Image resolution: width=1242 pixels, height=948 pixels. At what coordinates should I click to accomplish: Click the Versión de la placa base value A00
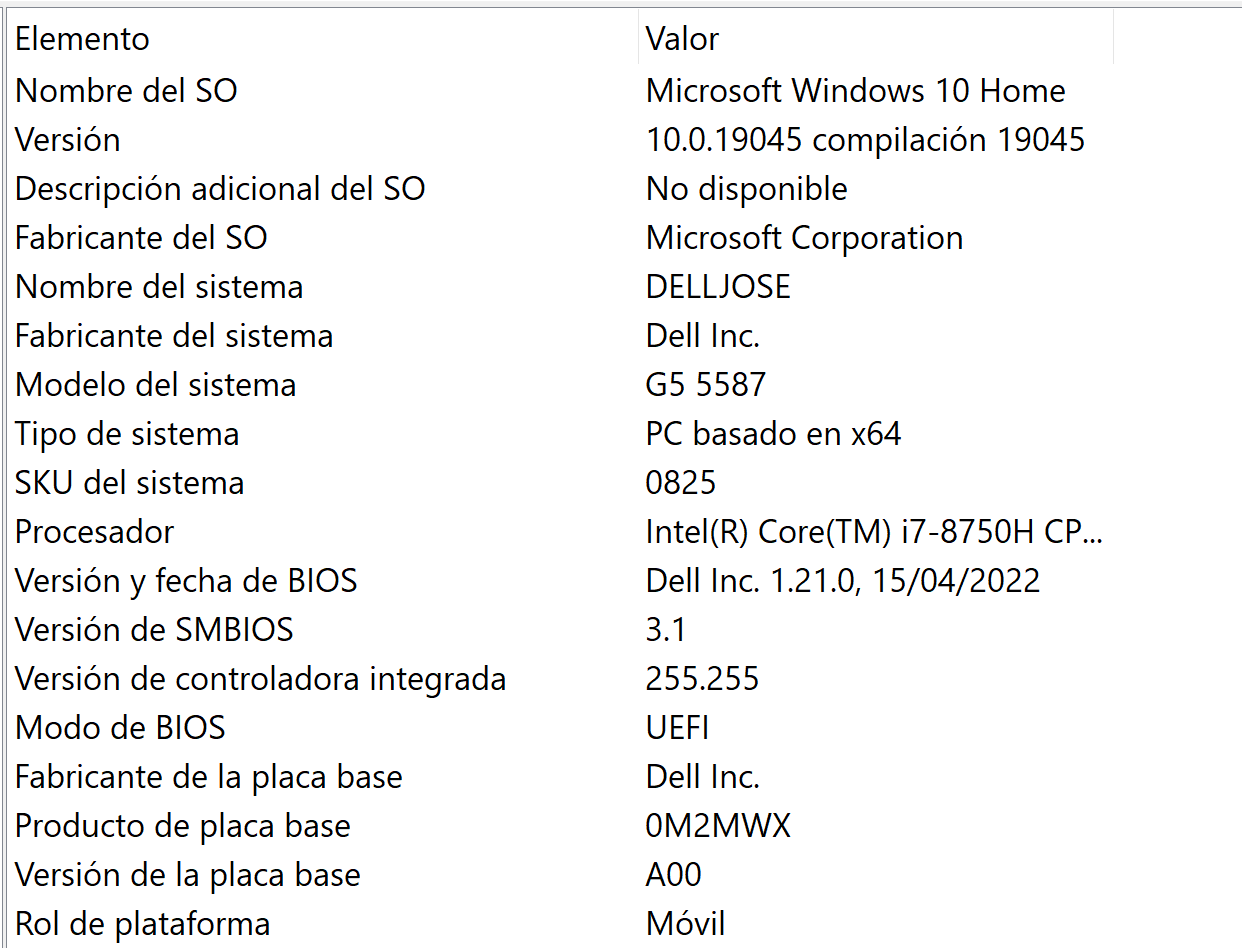[674, 874]
